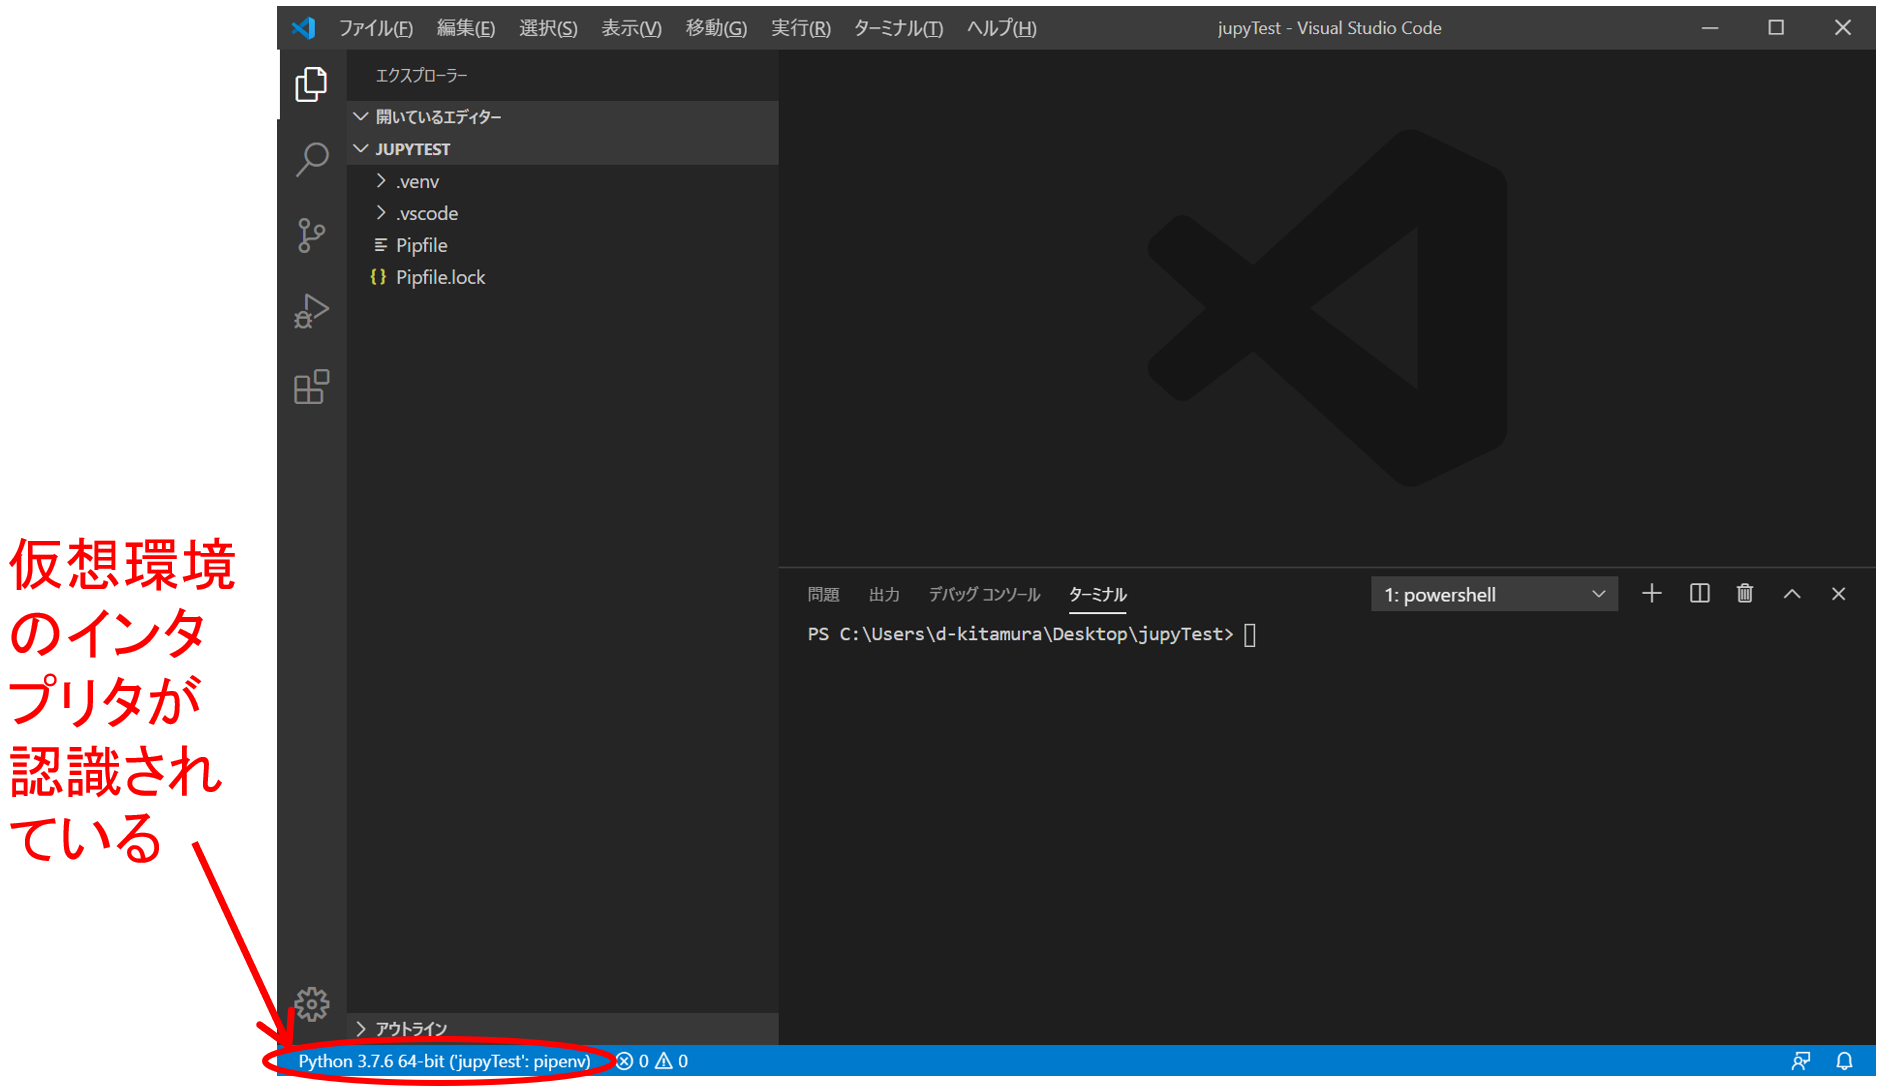Viewport: 1881px width, 1088px height.
Task: Open the Extensions view icon
Action: coord(311,387)
